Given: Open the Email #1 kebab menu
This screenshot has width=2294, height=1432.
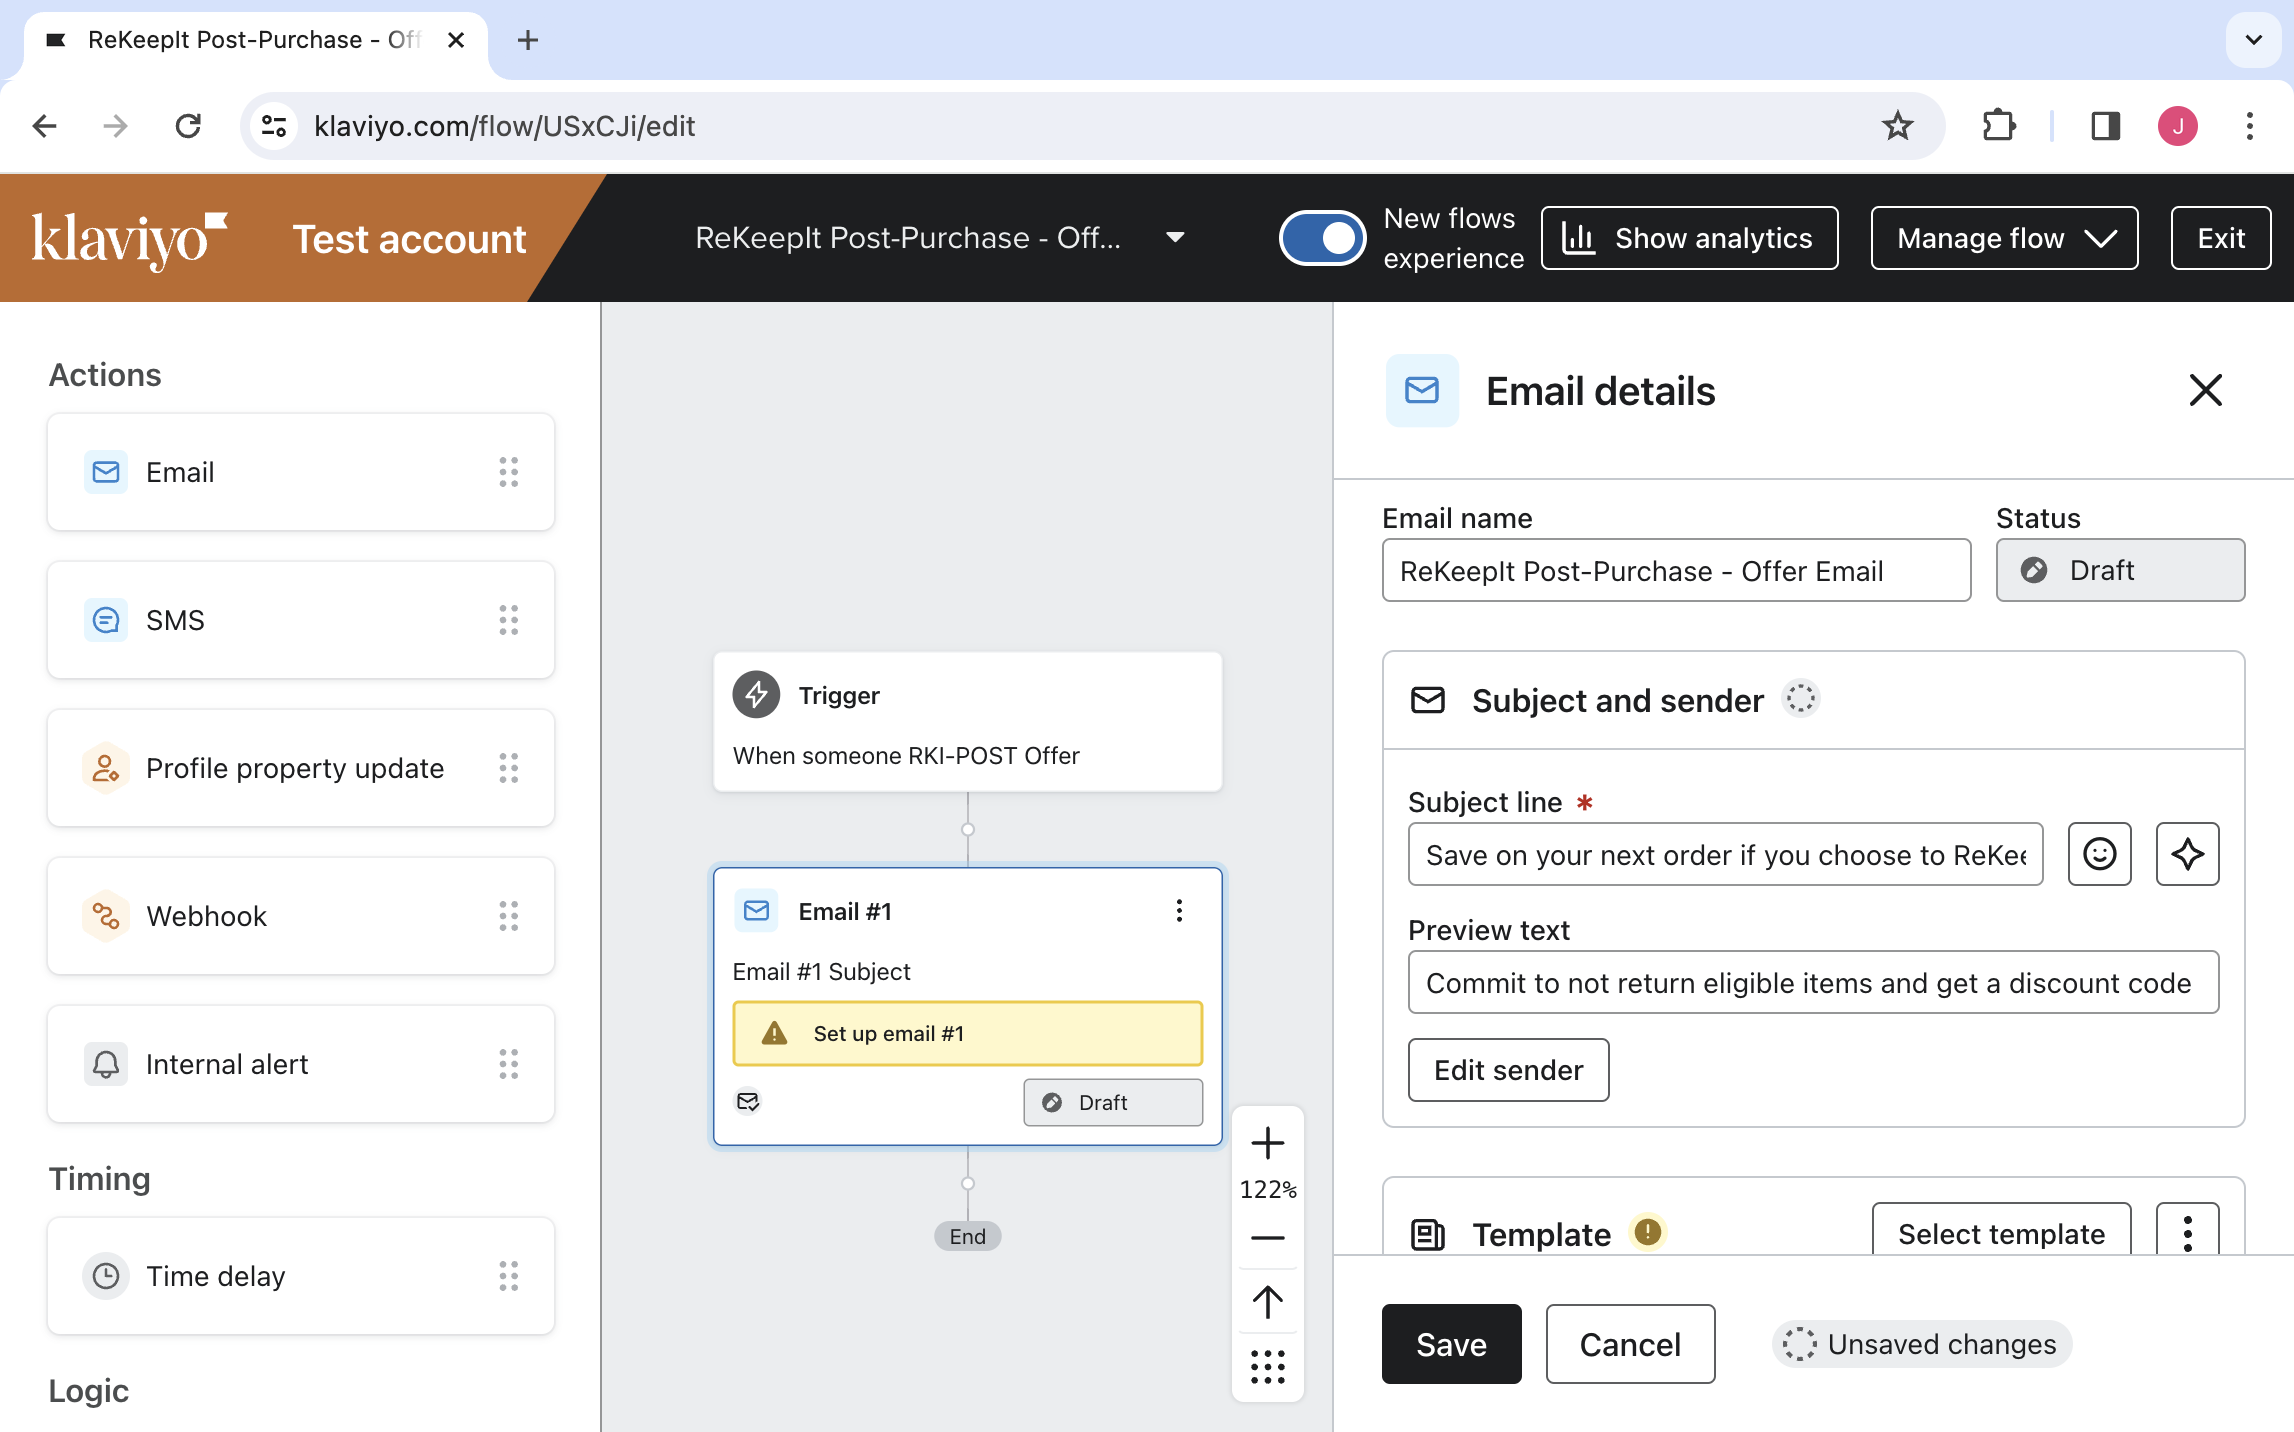Looking at the screenshot, I should tap(1180, 910).
